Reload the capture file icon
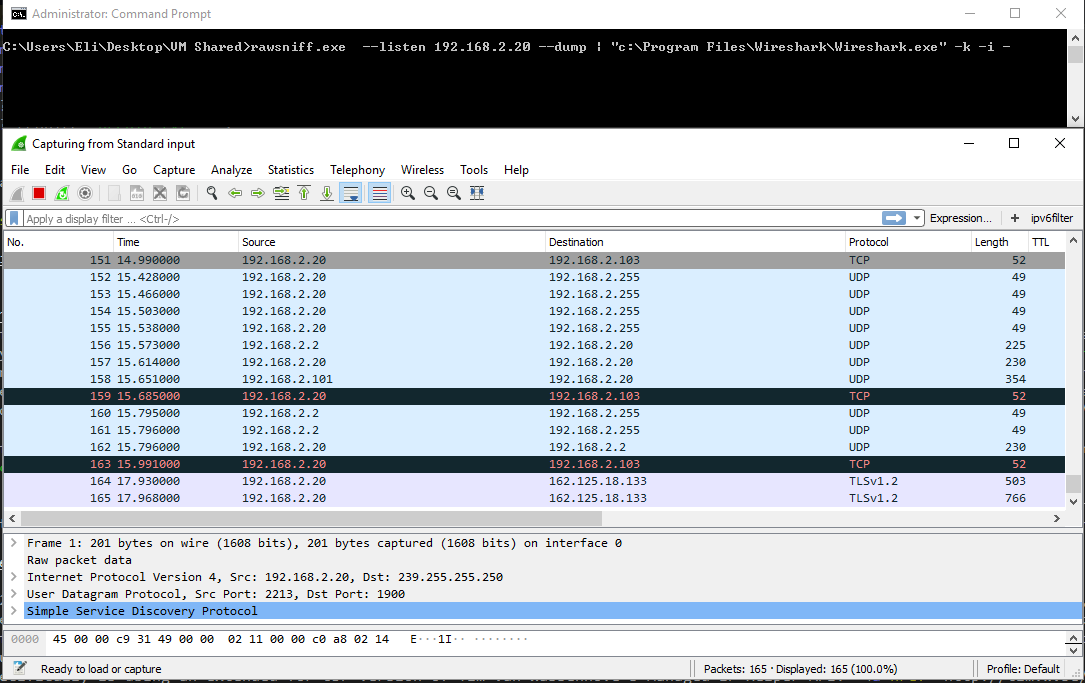This screenshot has width=1085, height=683. point(183,194)
